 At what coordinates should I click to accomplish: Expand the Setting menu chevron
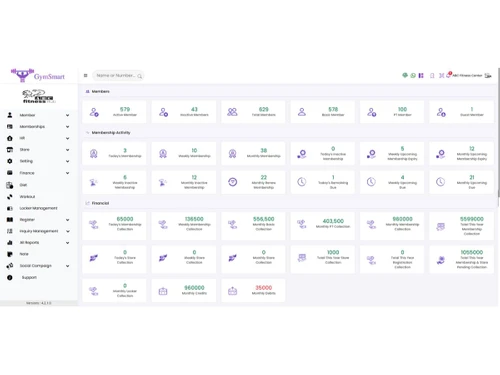pyautogui.click(x=67, y=161)
